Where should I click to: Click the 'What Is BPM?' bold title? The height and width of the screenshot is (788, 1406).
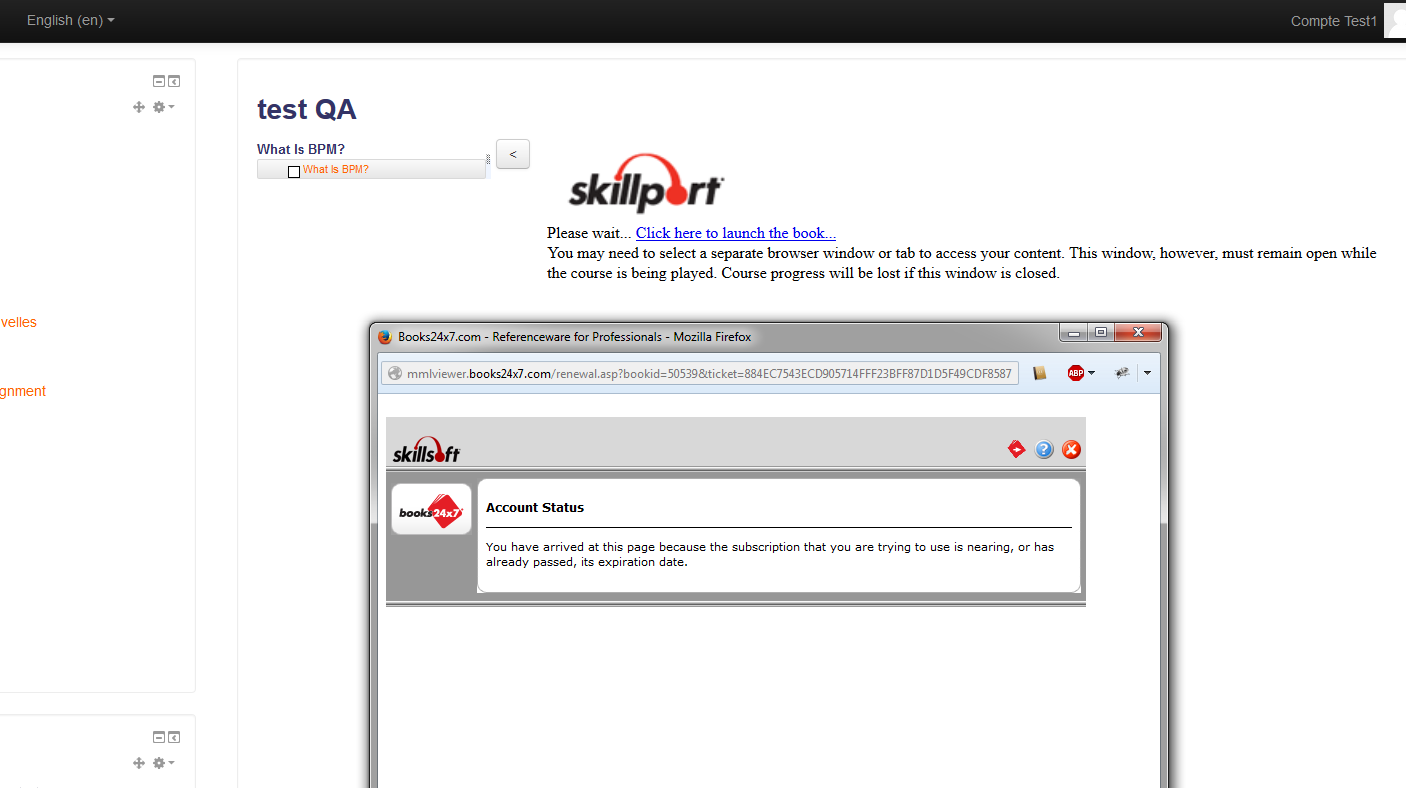(301, 150)
